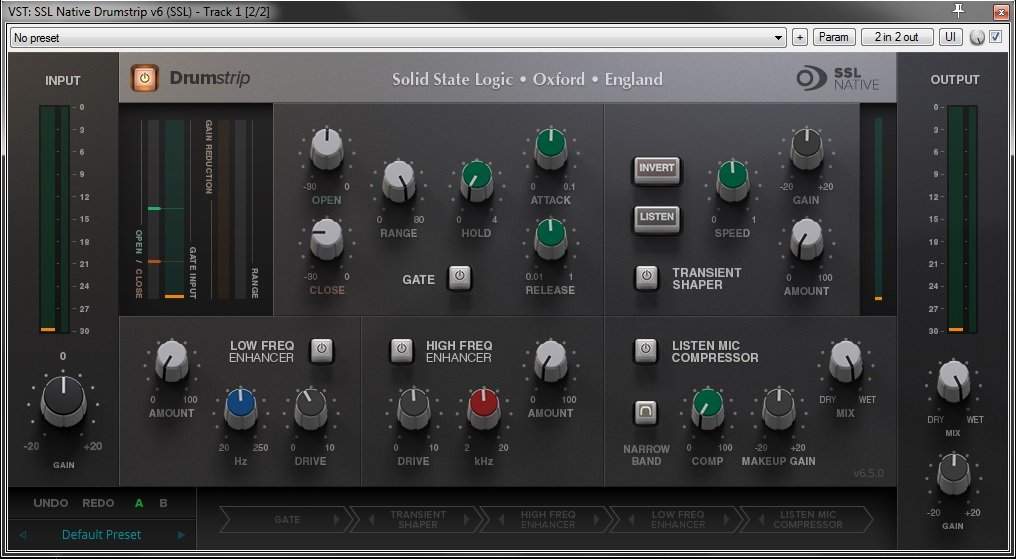Switch on High Freq Enhancer power
The height and width of the screenshot is (559, 1016).
coord(402,350)
